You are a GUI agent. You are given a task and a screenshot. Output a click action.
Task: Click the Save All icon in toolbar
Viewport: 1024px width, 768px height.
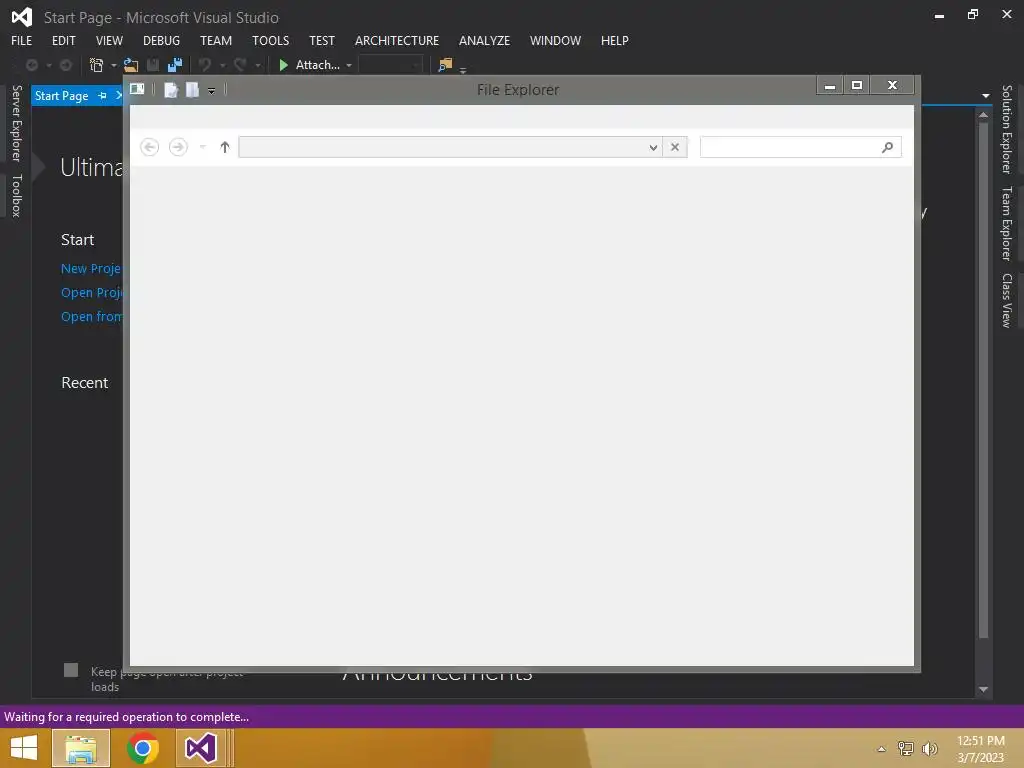click(175, 65)
